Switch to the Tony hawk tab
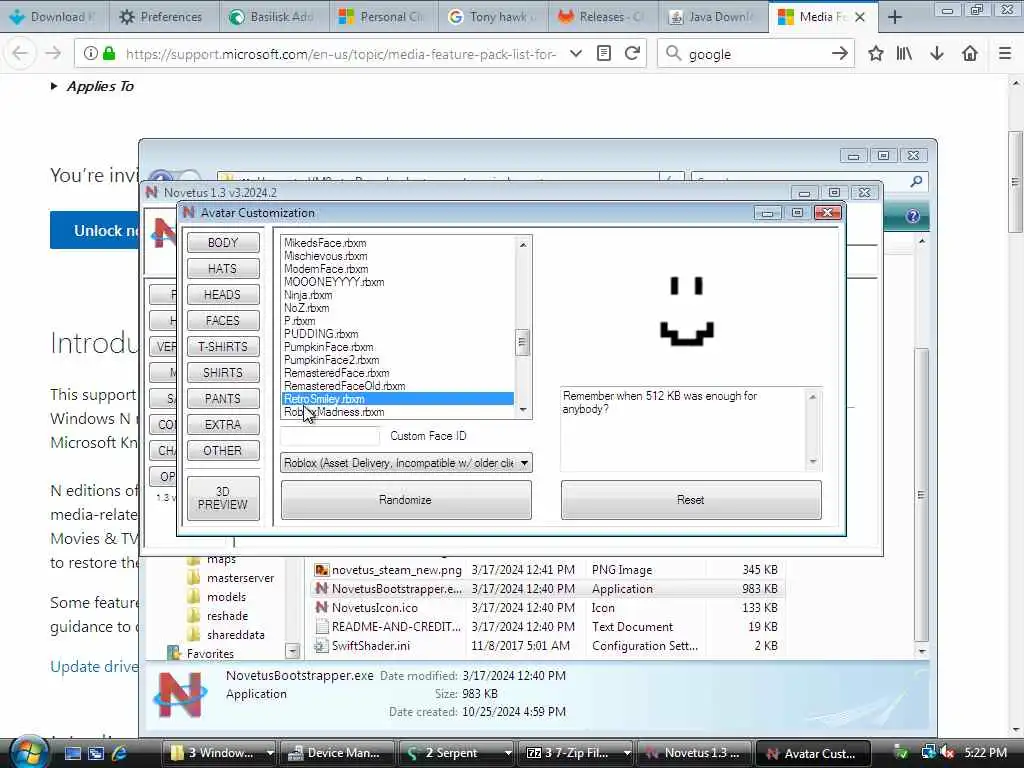 (x=492, y=17)
